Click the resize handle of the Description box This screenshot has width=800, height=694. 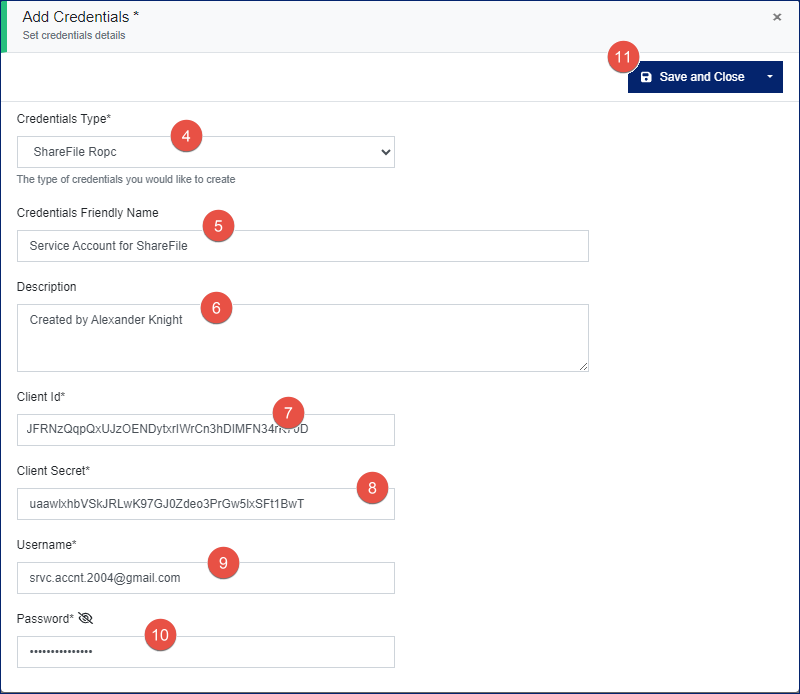pos(584,367)
